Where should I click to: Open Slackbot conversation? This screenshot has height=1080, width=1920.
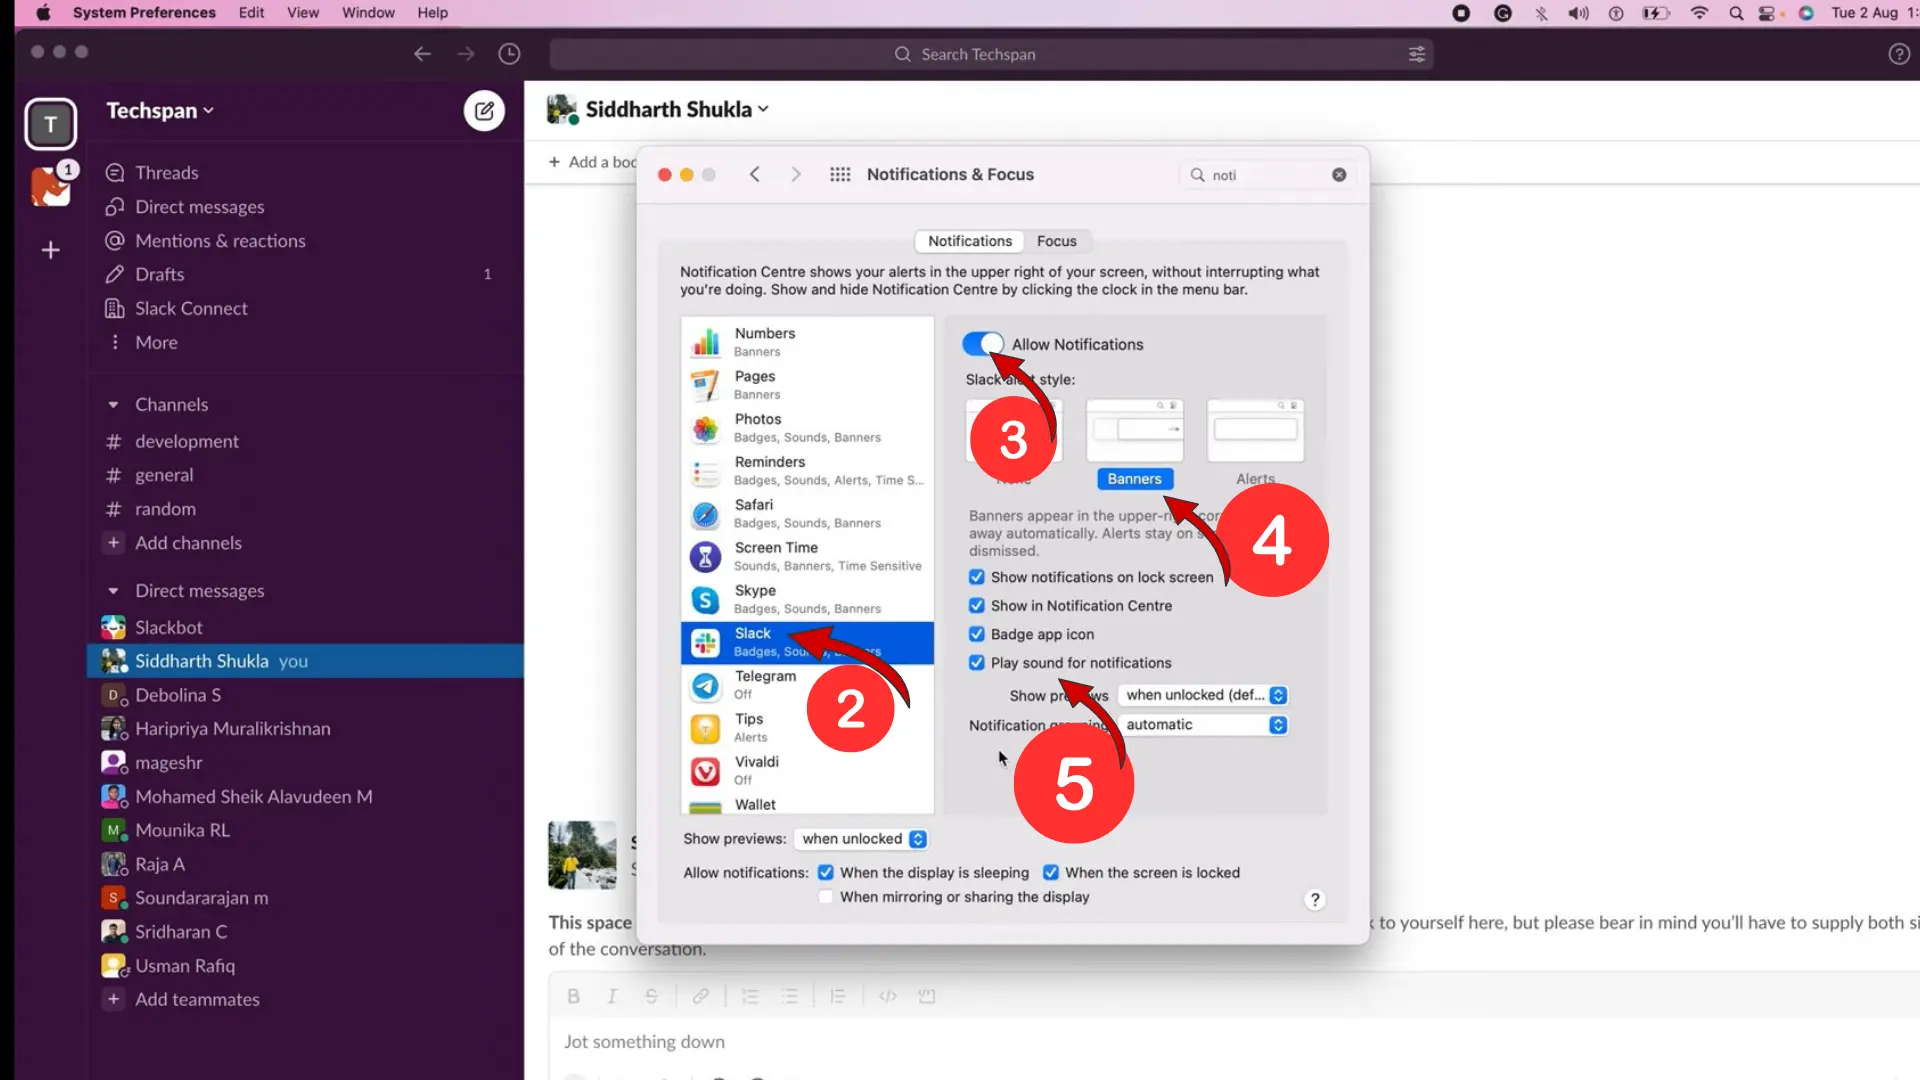click(169, 627)
